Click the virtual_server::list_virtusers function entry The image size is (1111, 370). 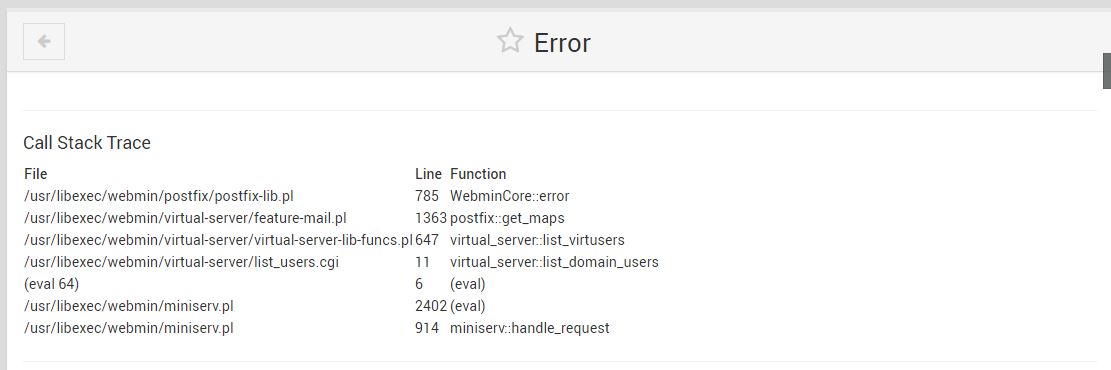(x=537, y=240)
